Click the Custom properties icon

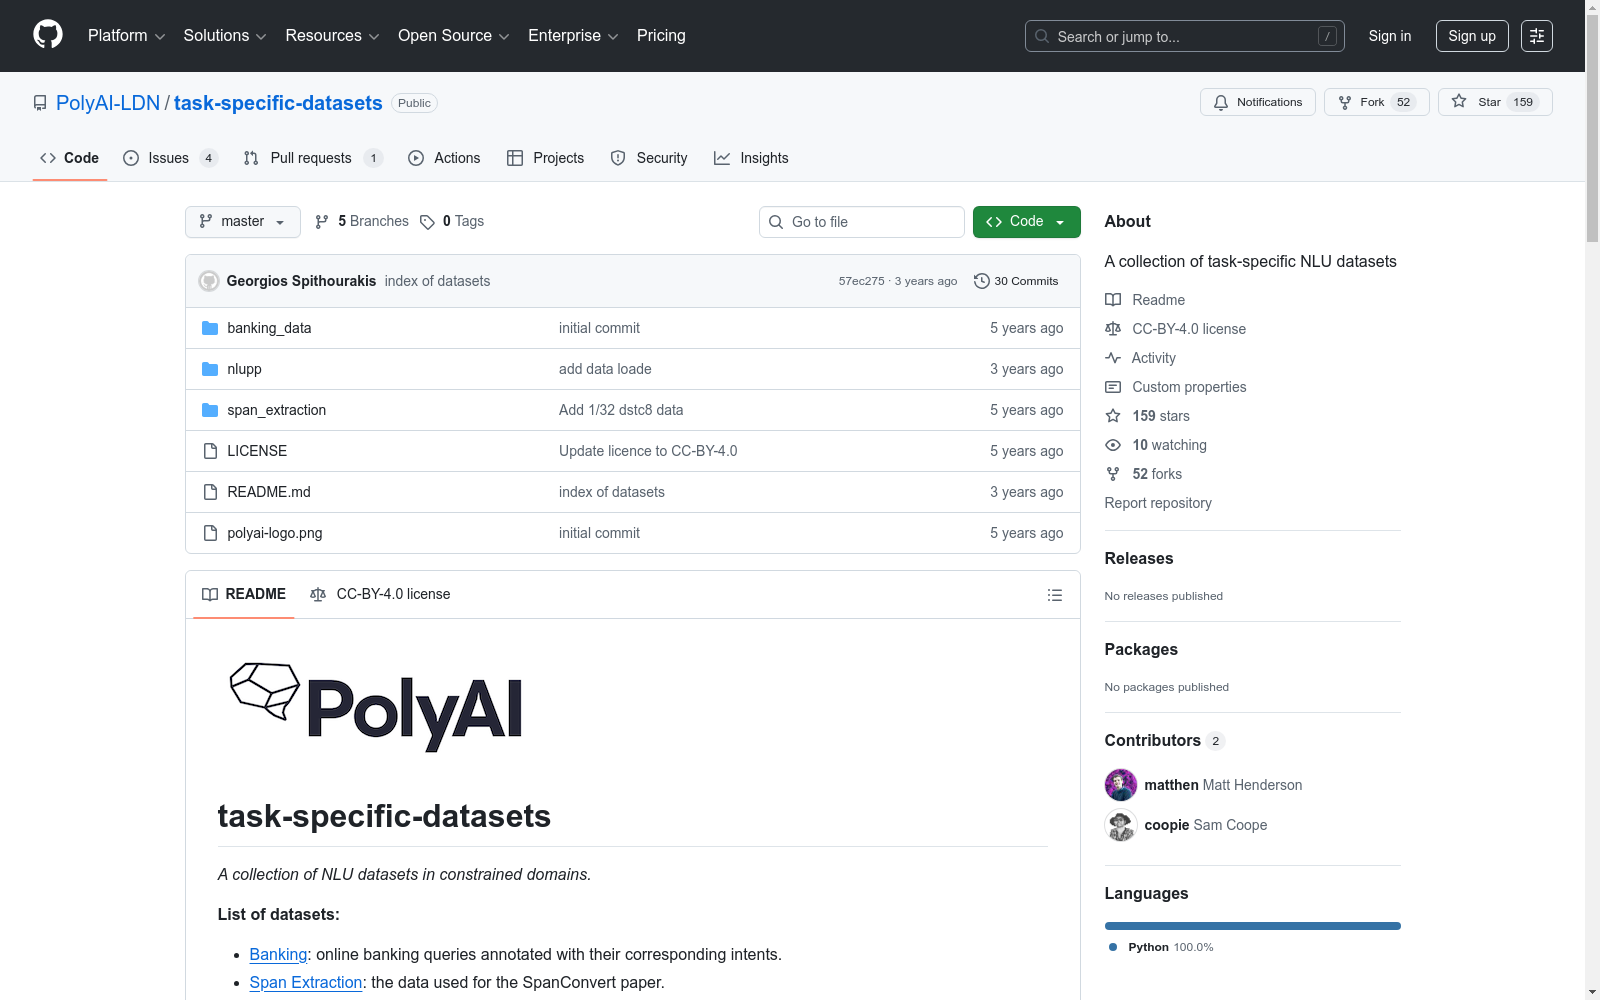click(x=1113, y=387)
